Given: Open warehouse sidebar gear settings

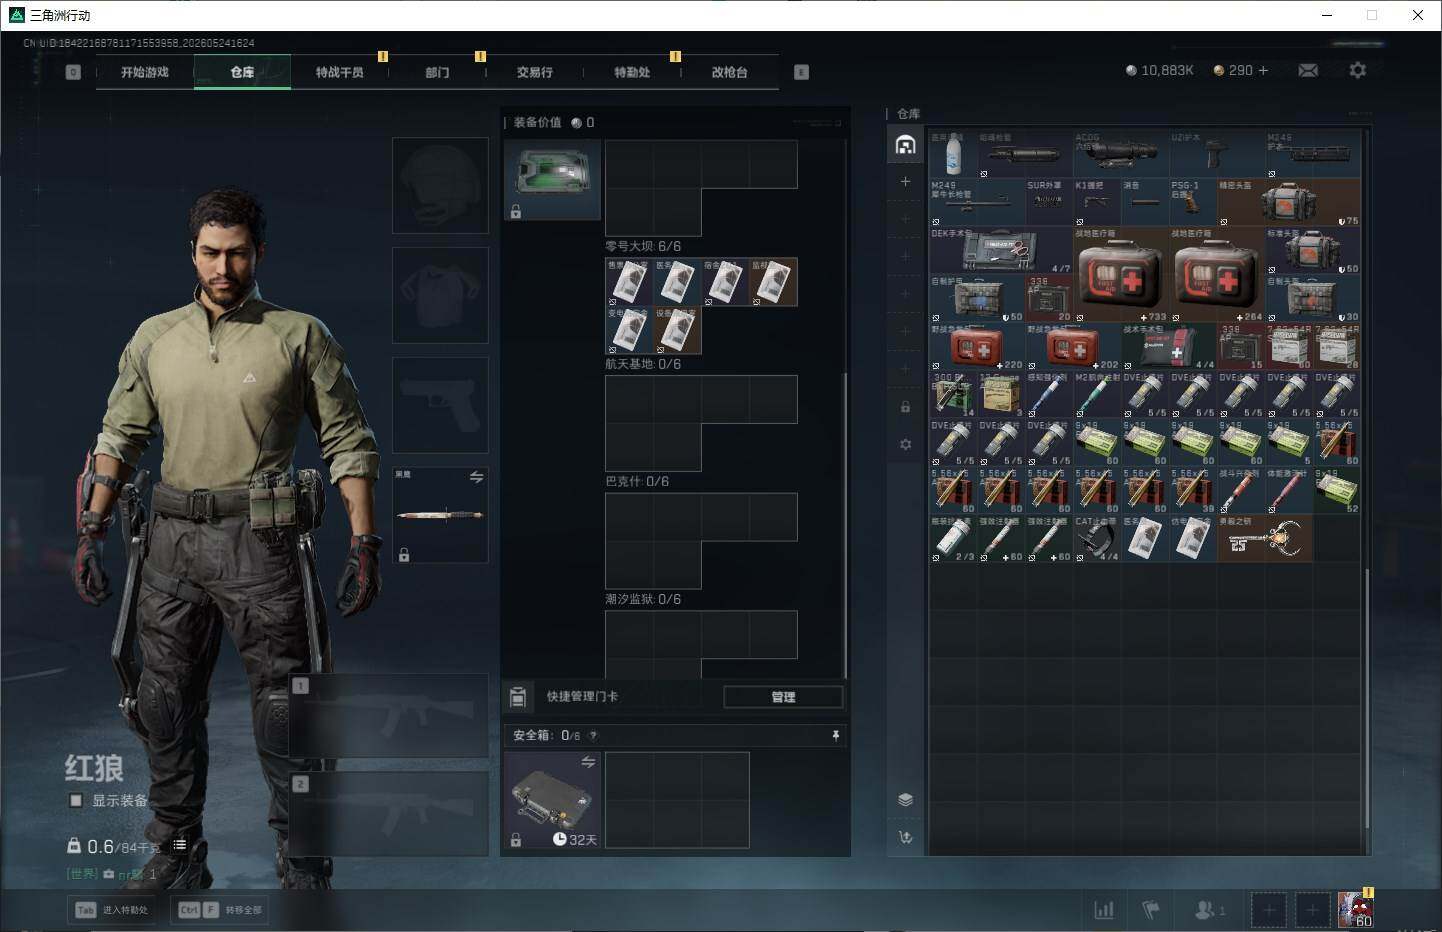Looking at the screenshot, I should [x=905, y=444].
